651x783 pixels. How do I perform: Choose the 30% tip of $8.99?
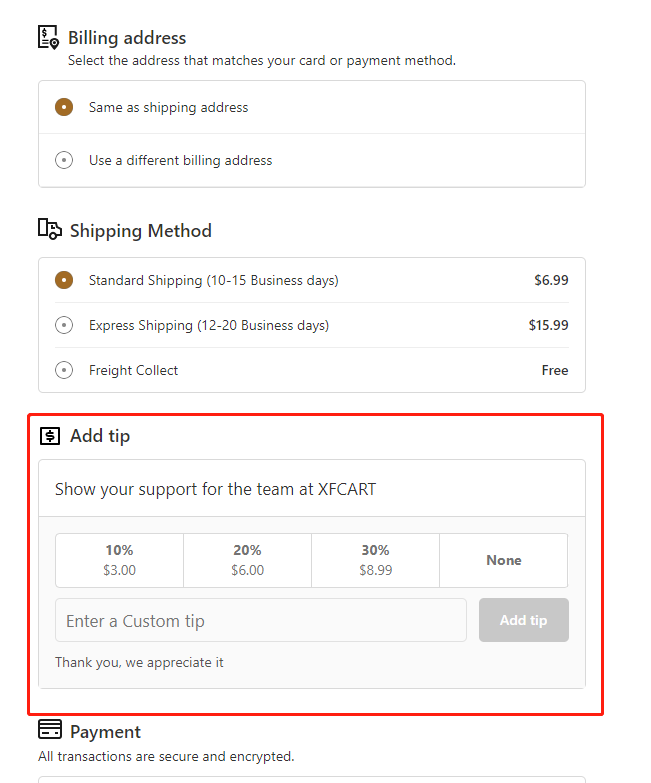pyautogui.click(x=375, y=560)
